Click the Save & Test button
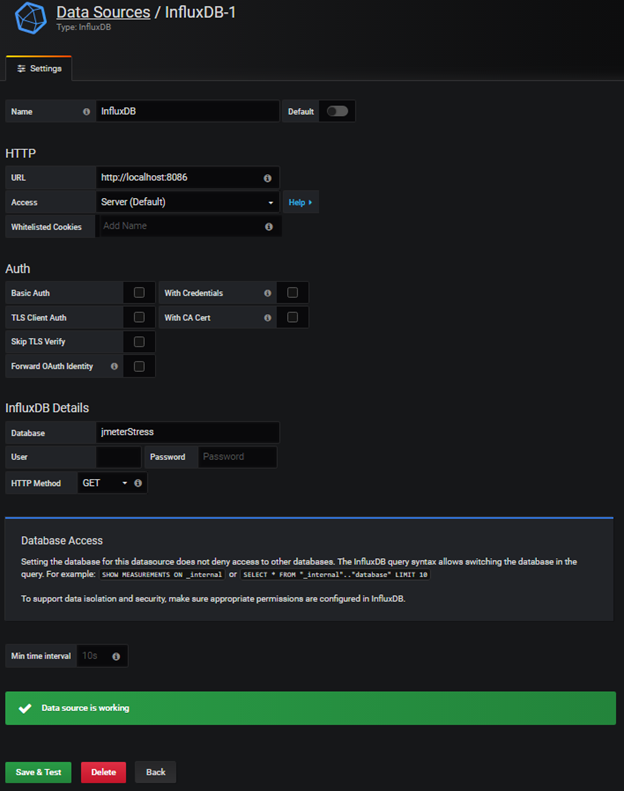 (x=38, y=772)
